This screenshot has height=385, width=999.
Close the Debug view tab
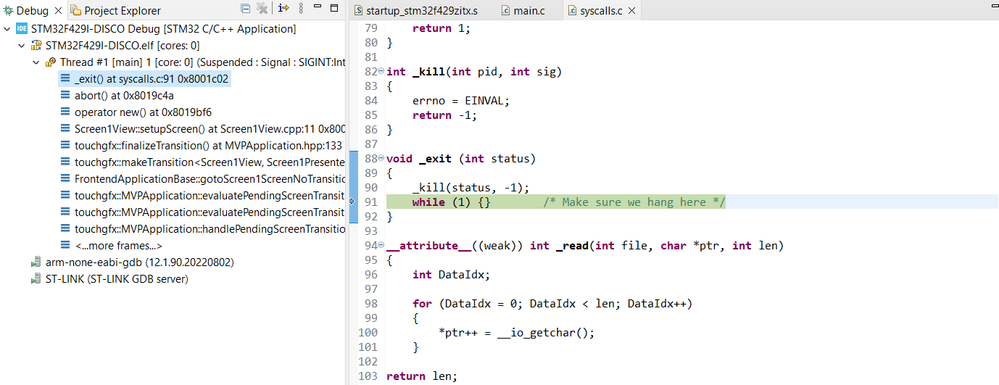click(x=58, y=10)
